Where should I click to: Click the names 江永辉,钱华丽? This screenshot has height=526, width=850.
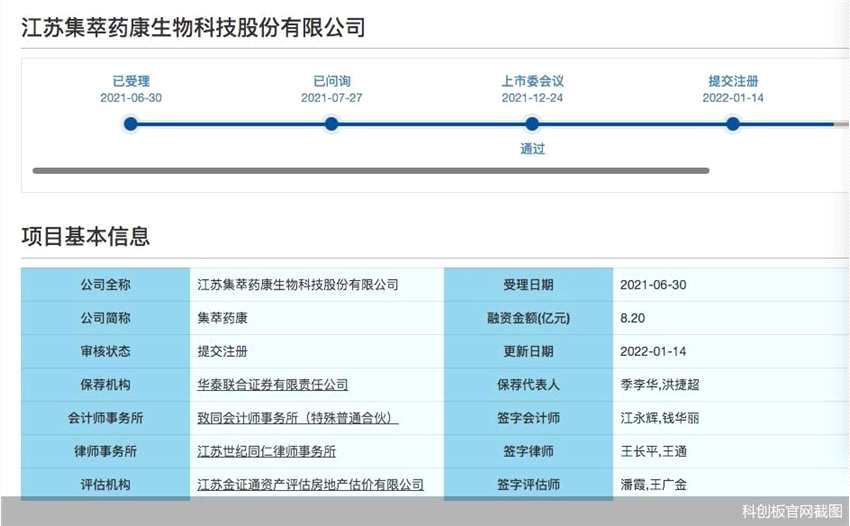click(660, 418)
